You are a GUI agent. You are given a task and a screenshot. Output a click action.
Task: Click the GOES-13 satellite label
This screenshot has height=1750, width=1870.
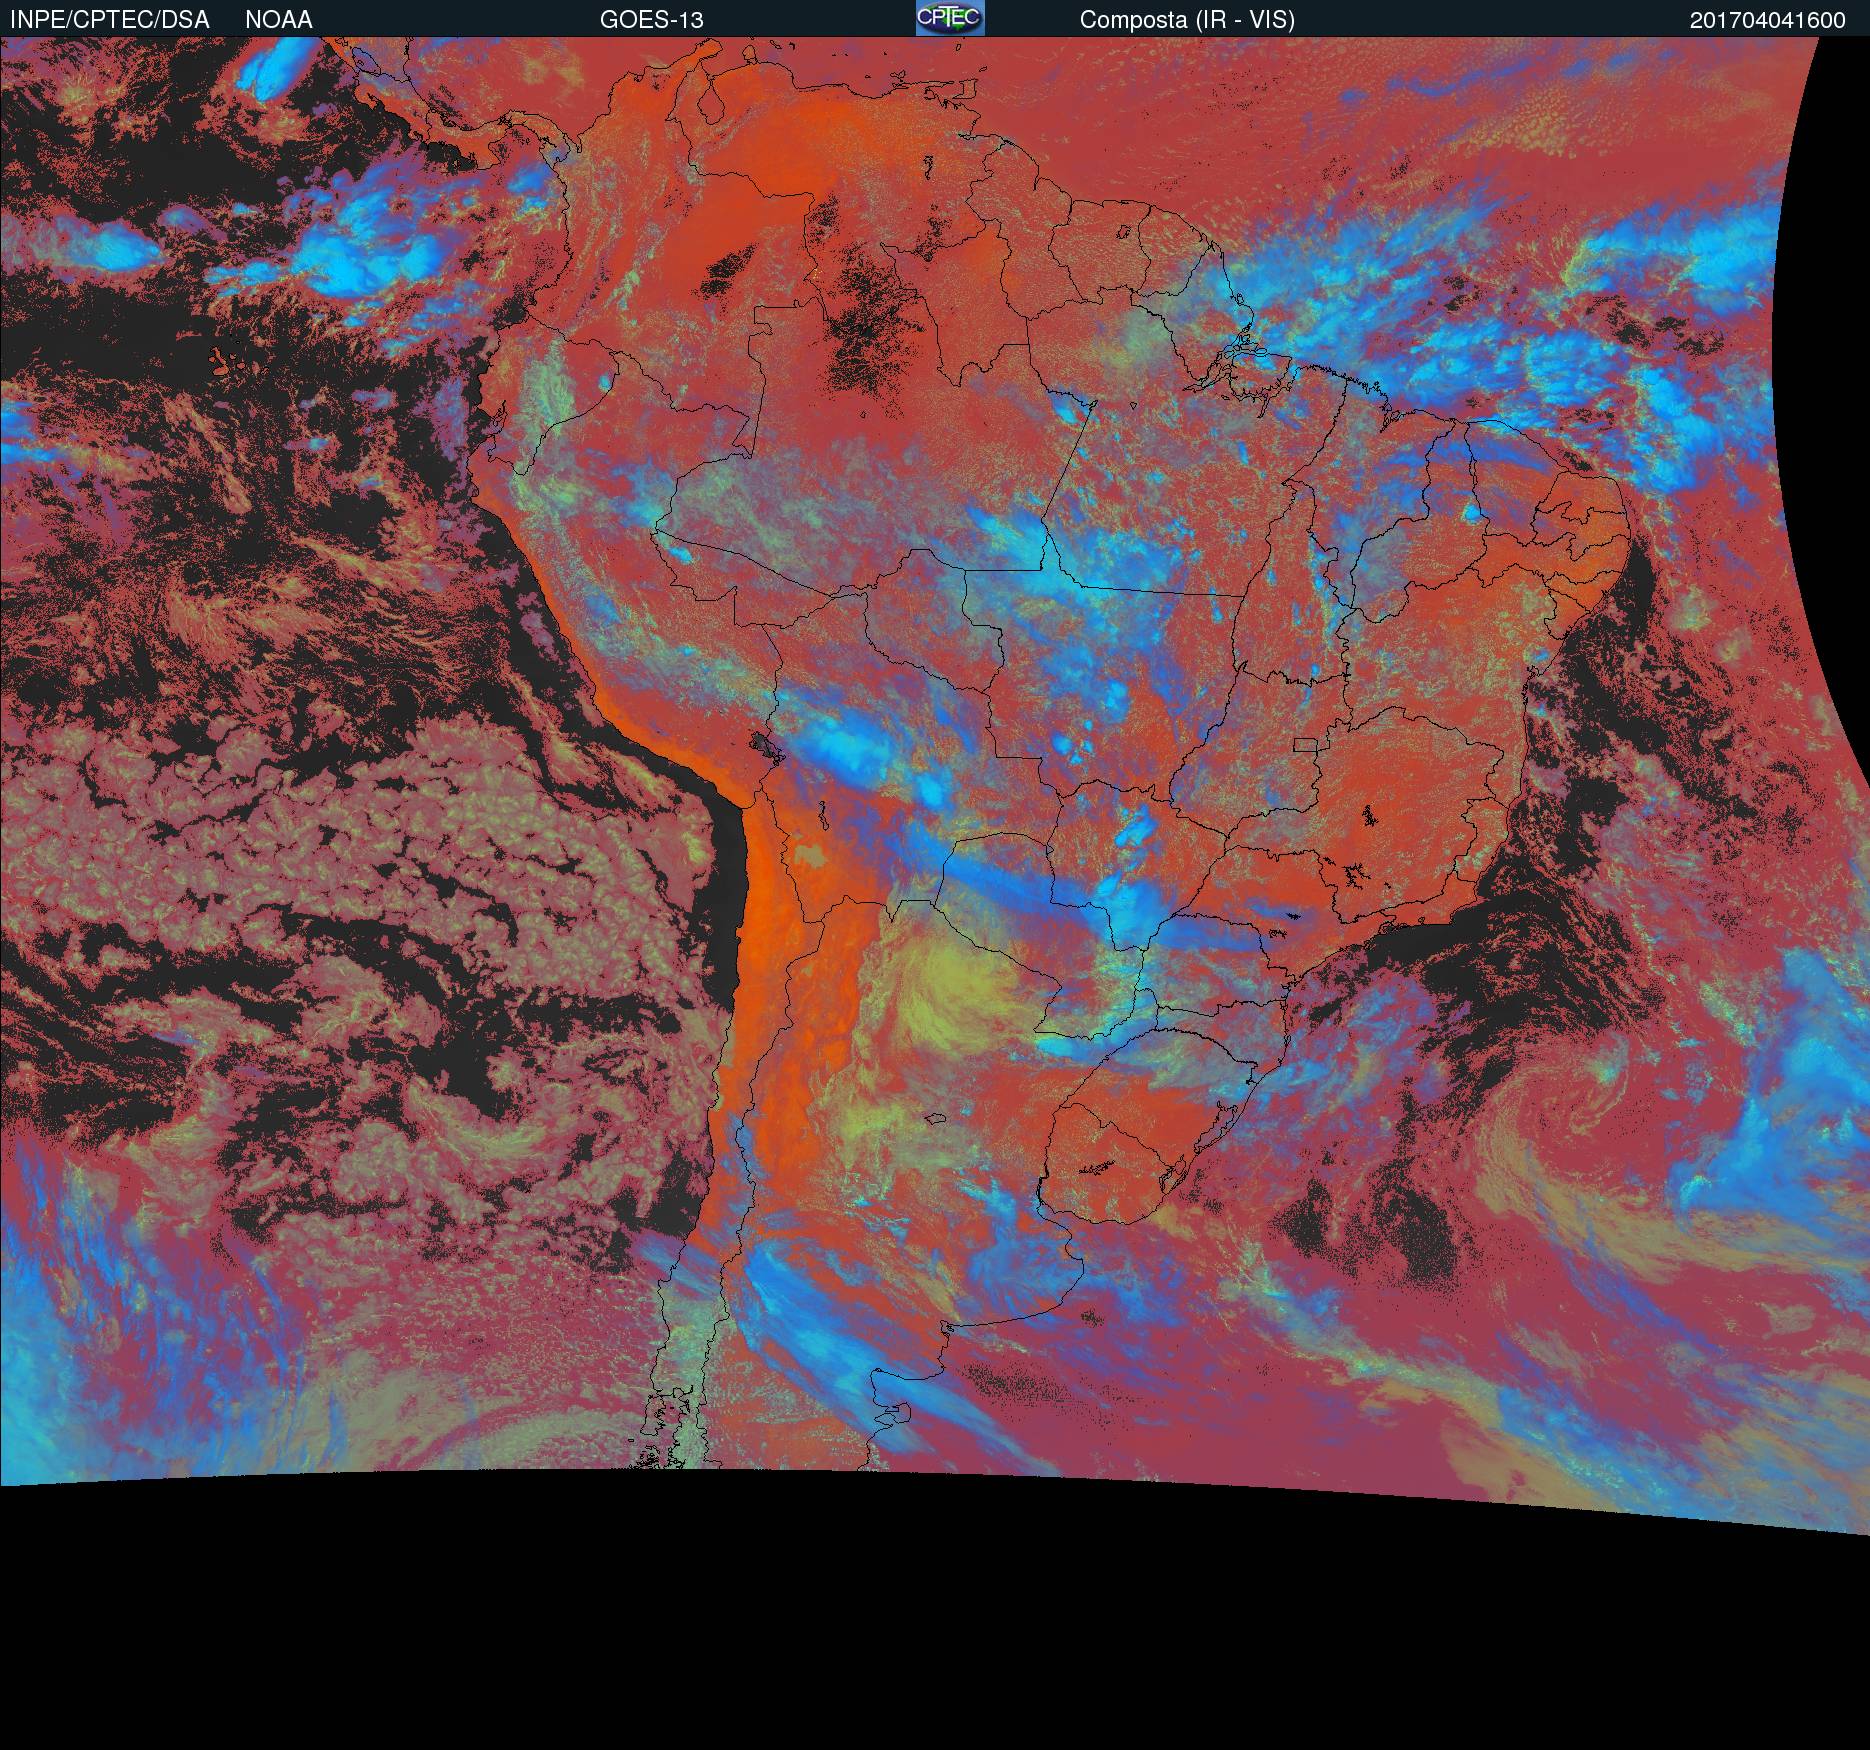[x=652, y=20]
